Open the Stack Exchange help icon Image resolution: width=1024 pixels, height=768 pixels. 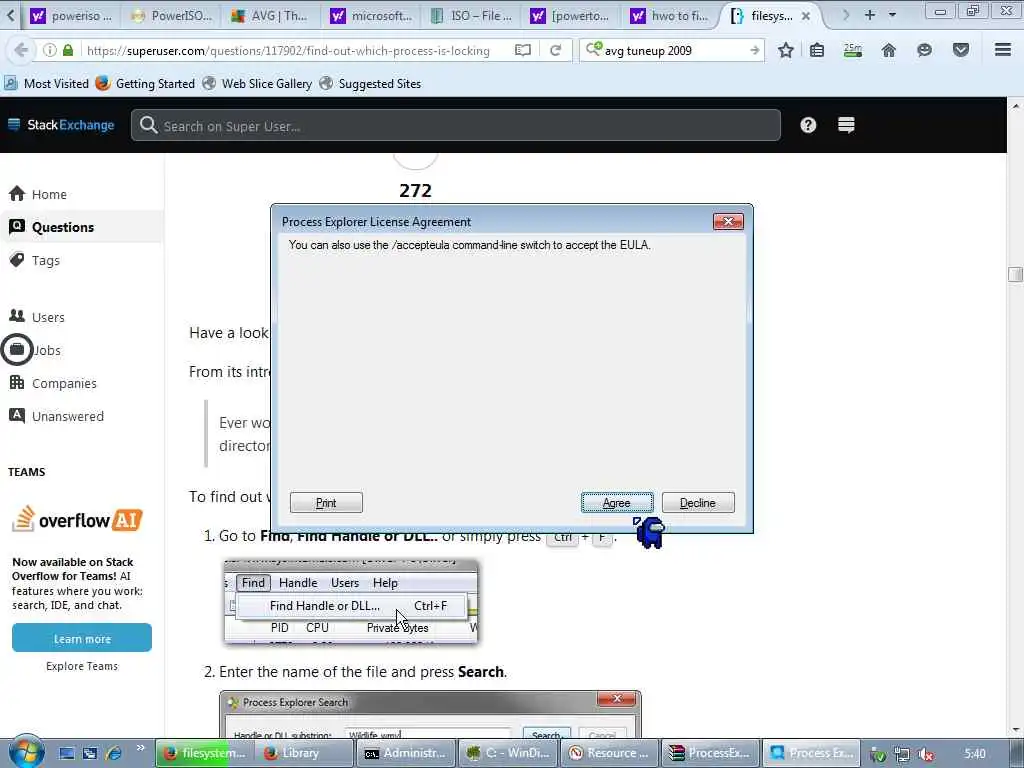pyautogui.click(x=808, y=125)
